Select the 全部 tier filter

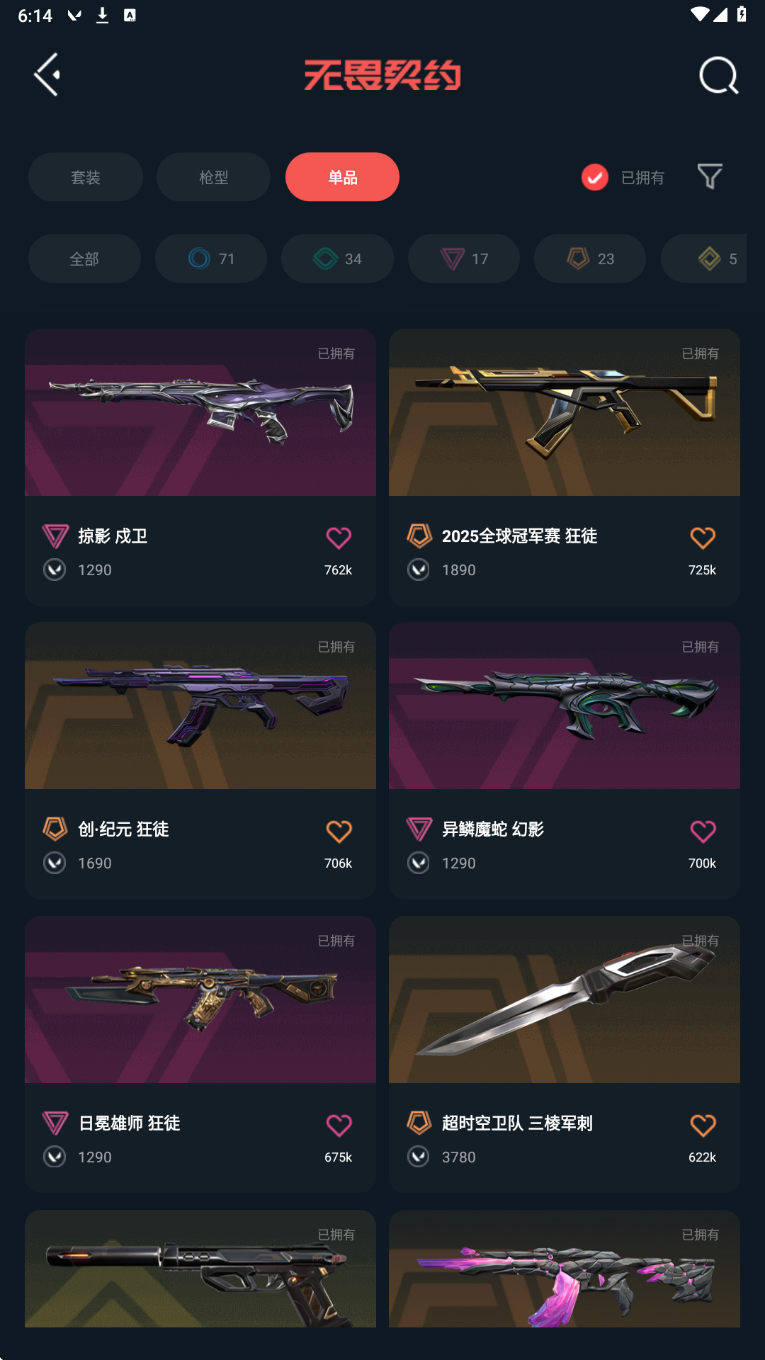coord(84,259)
